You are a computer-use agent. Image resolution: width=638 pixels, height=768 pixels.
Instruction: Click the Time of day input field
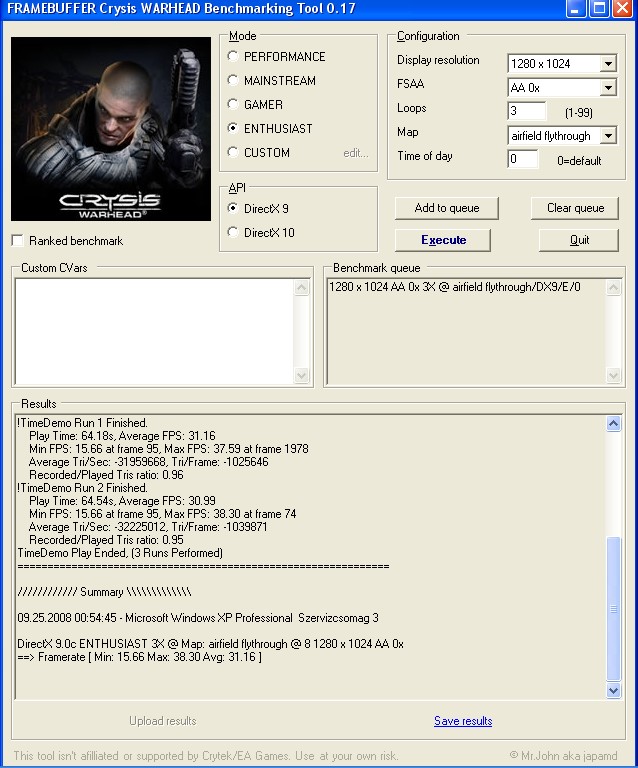(x=522, y=159)
